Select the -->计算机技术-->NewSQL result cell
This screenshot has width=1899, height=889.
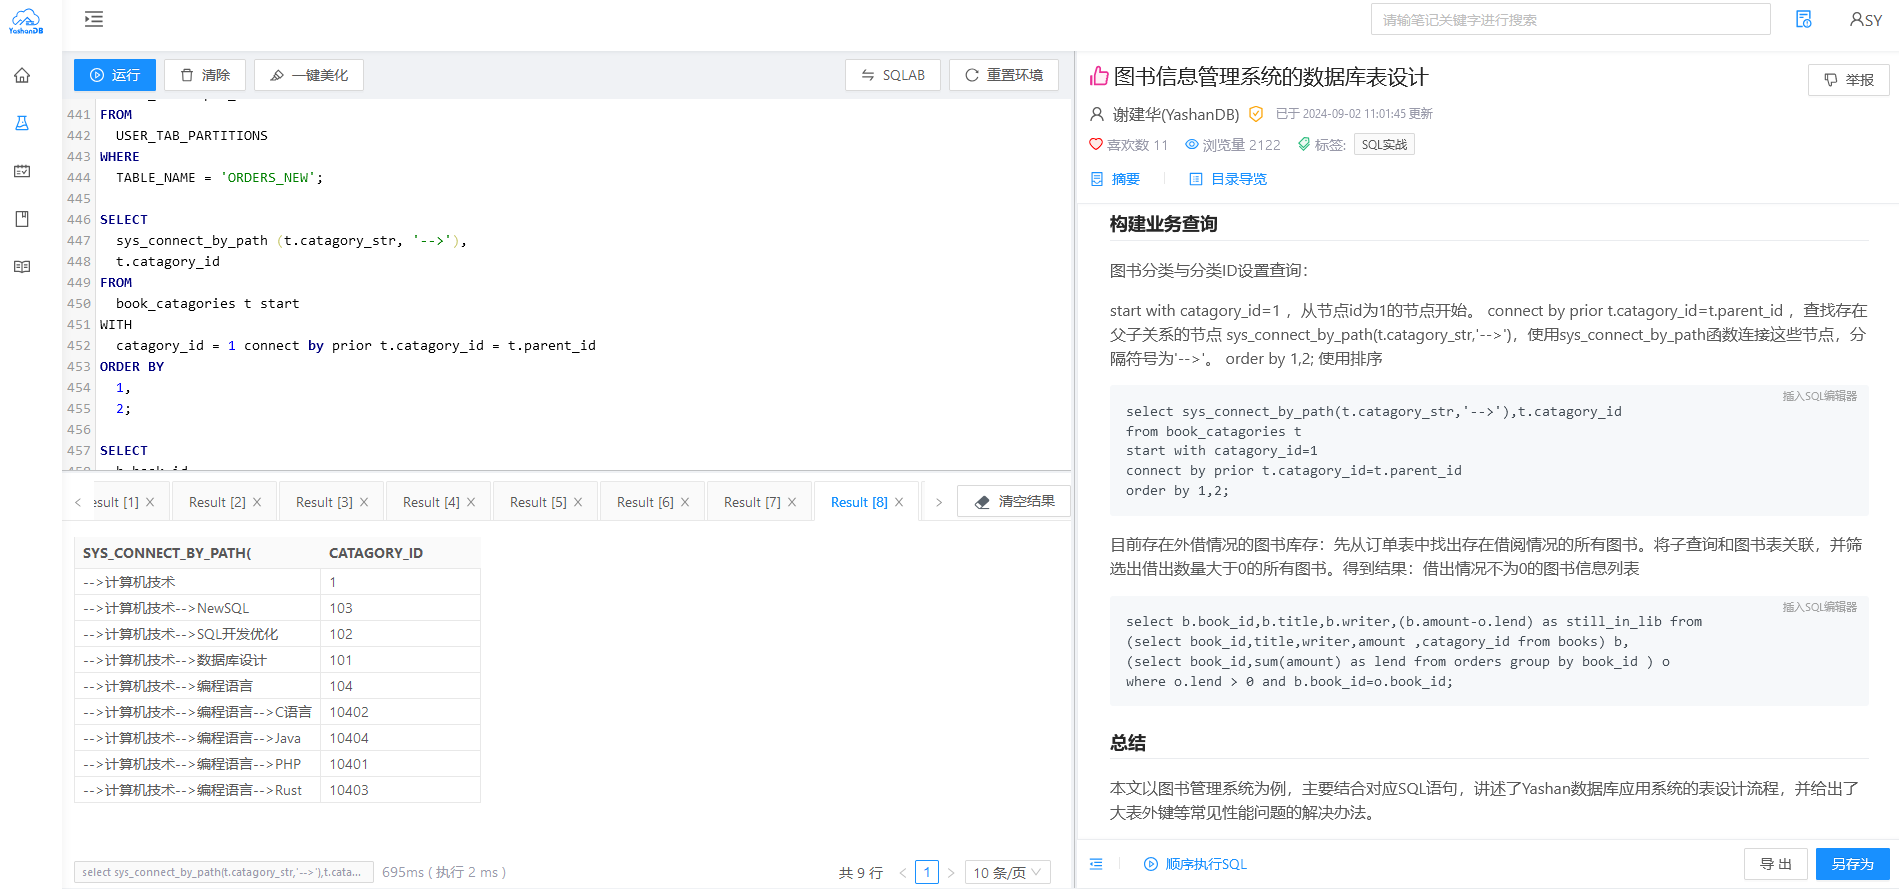(198, 608)
